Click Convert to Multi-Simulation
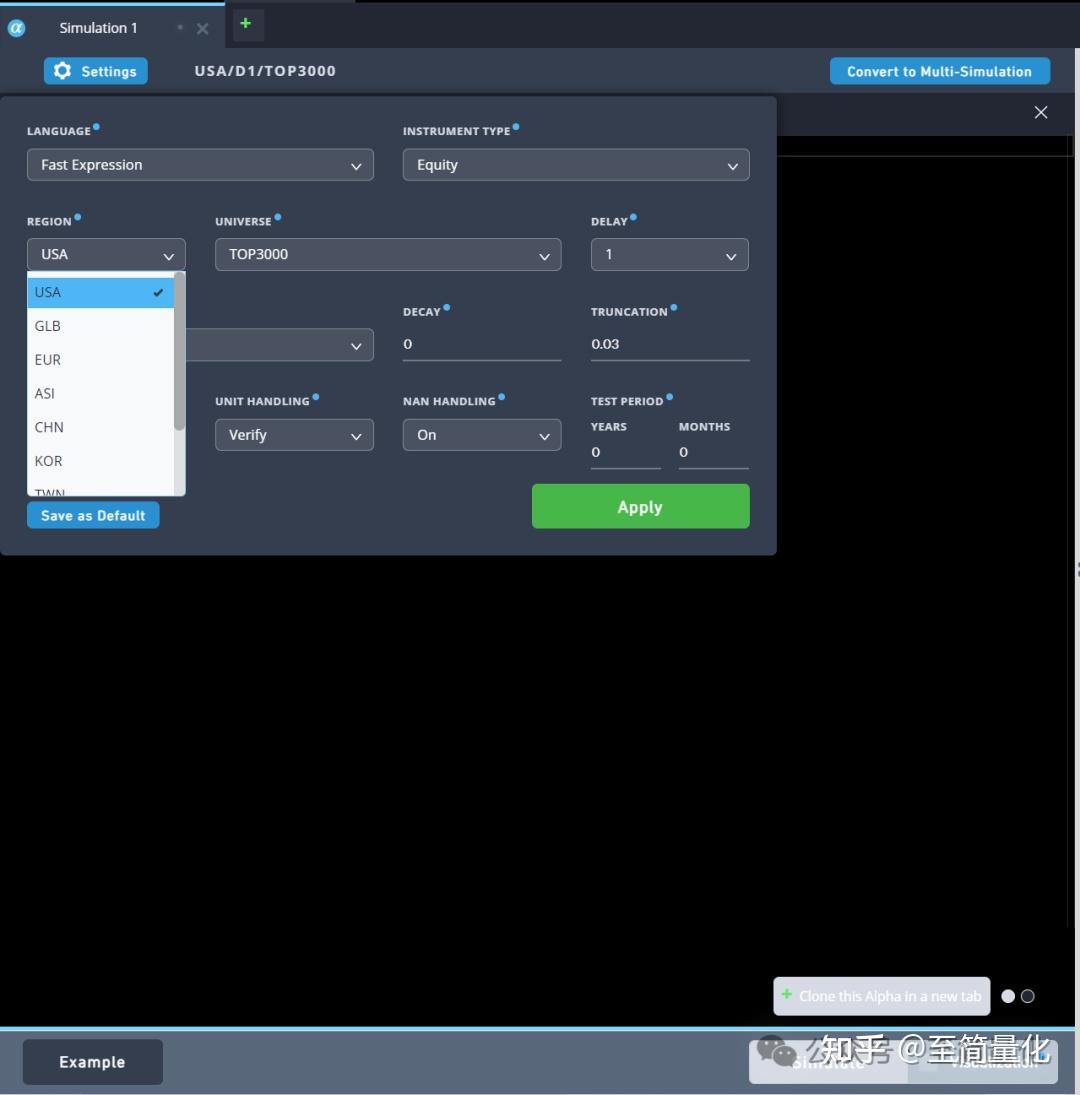The width and height of the screenshot is (1080, 1095). pos(940,71)
